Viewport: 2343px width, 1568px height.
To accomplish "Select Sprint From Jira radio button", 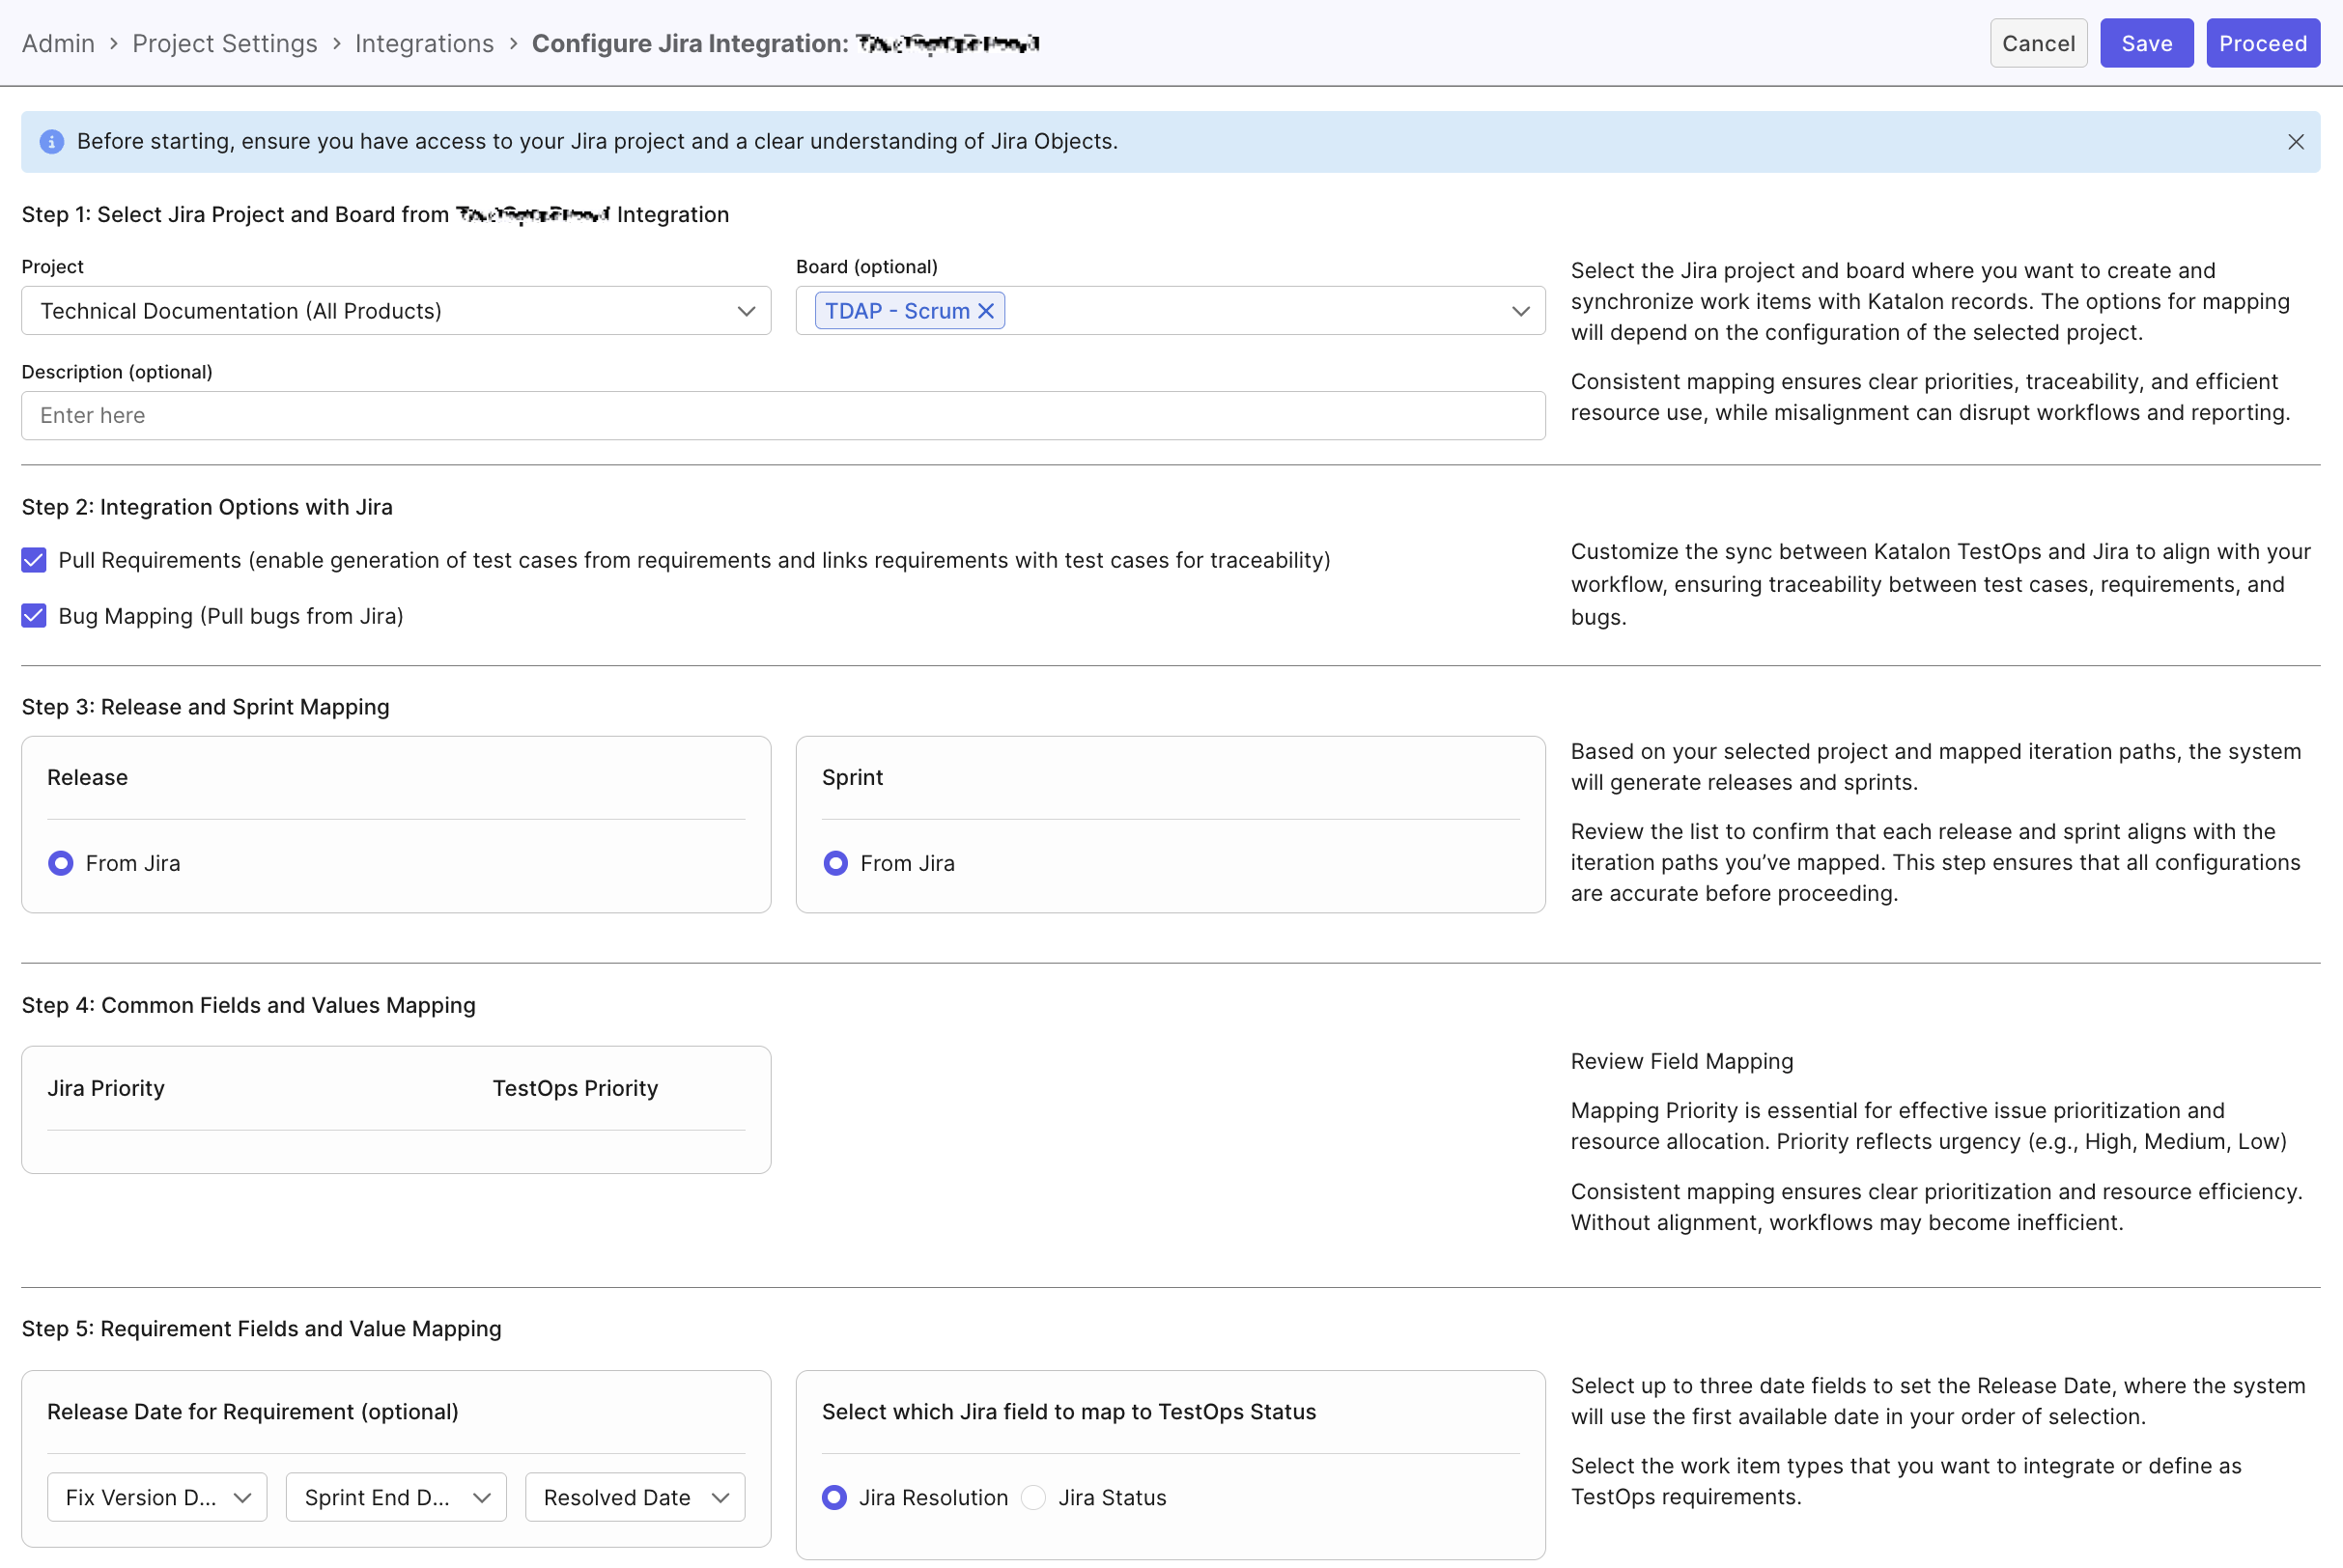I will click(x=835, y=863).
